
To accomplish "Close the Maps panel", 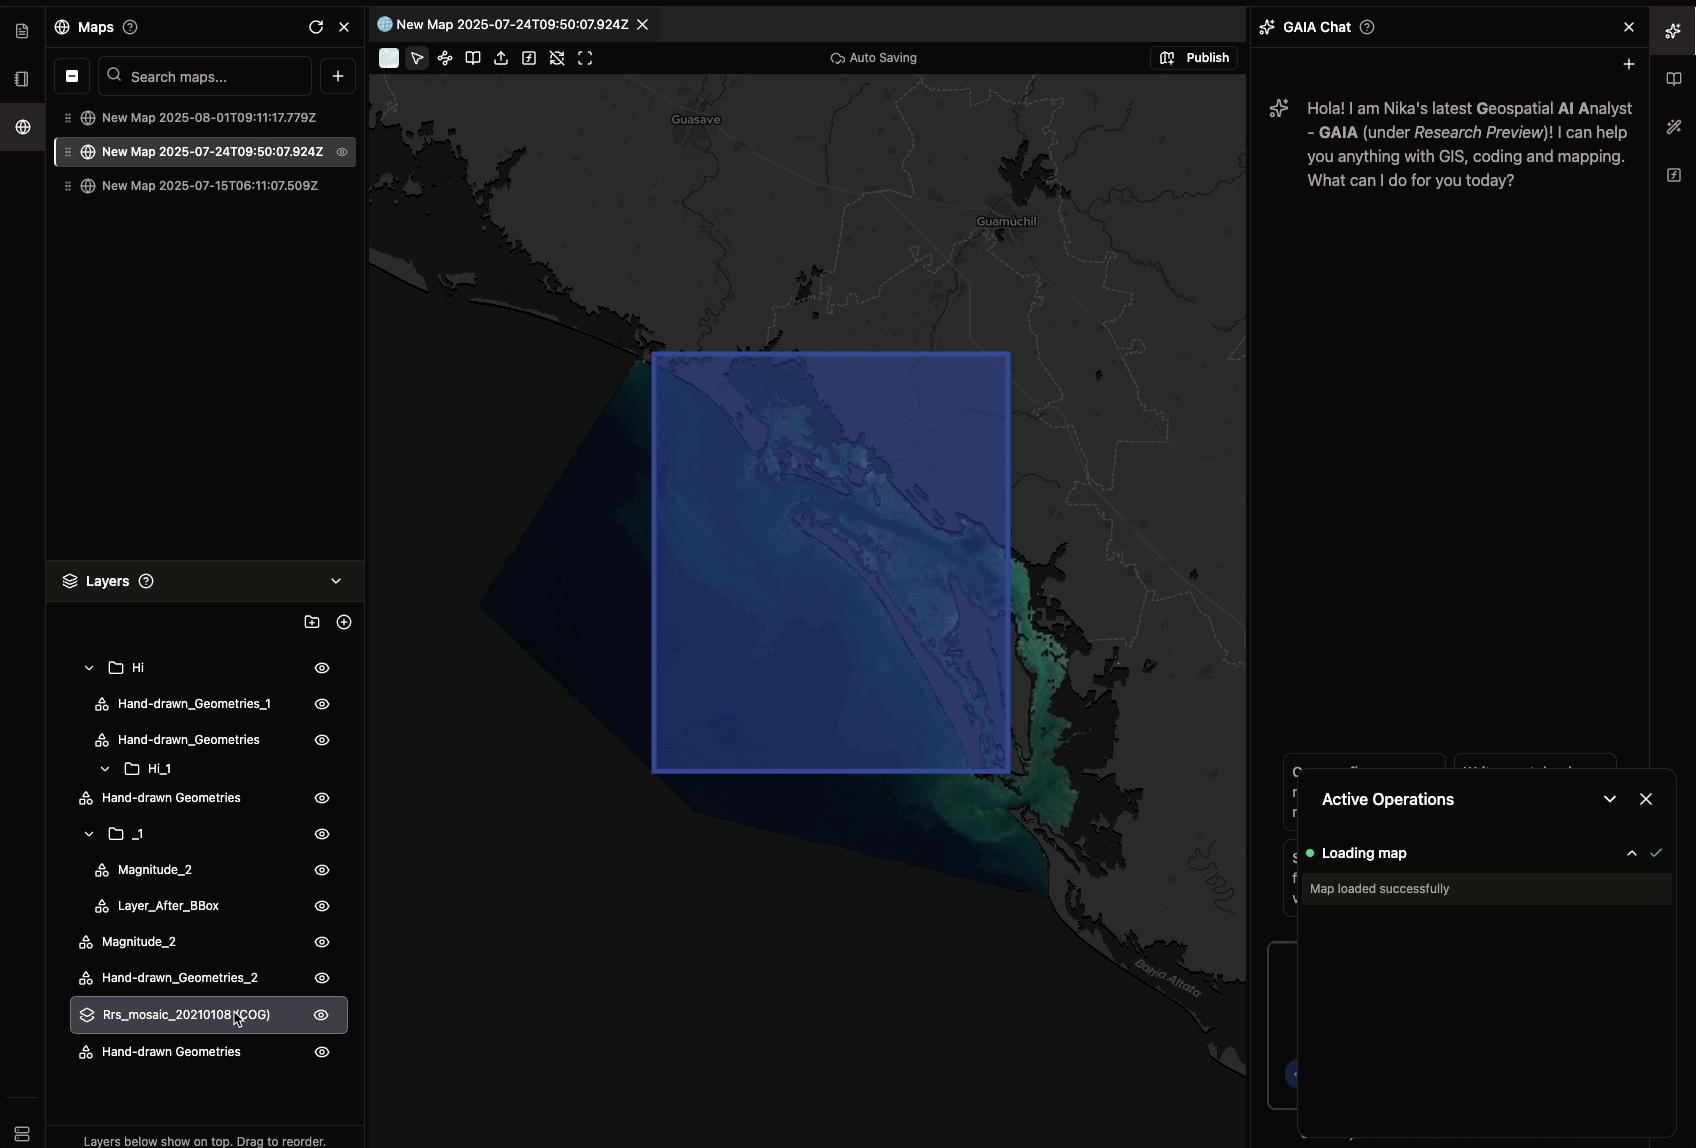I will pyautogui.click(x=344, y=27).
